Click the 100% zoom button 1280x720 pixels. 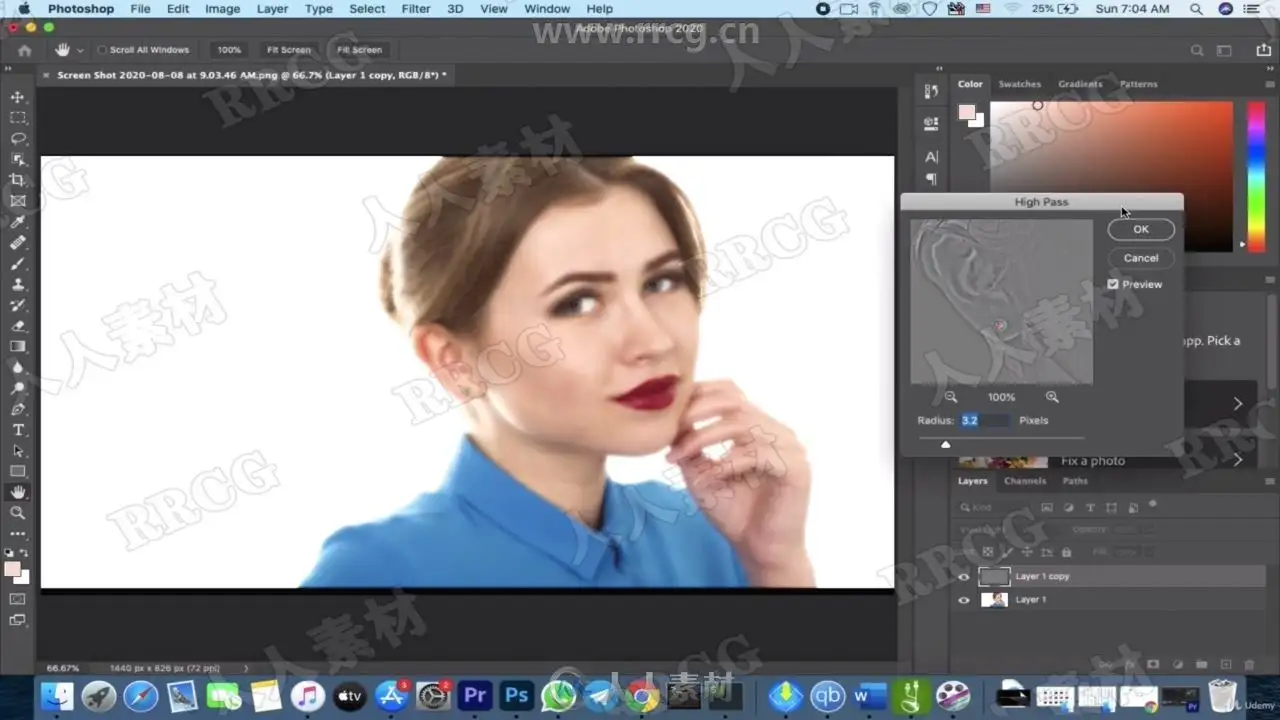point(229,50)
